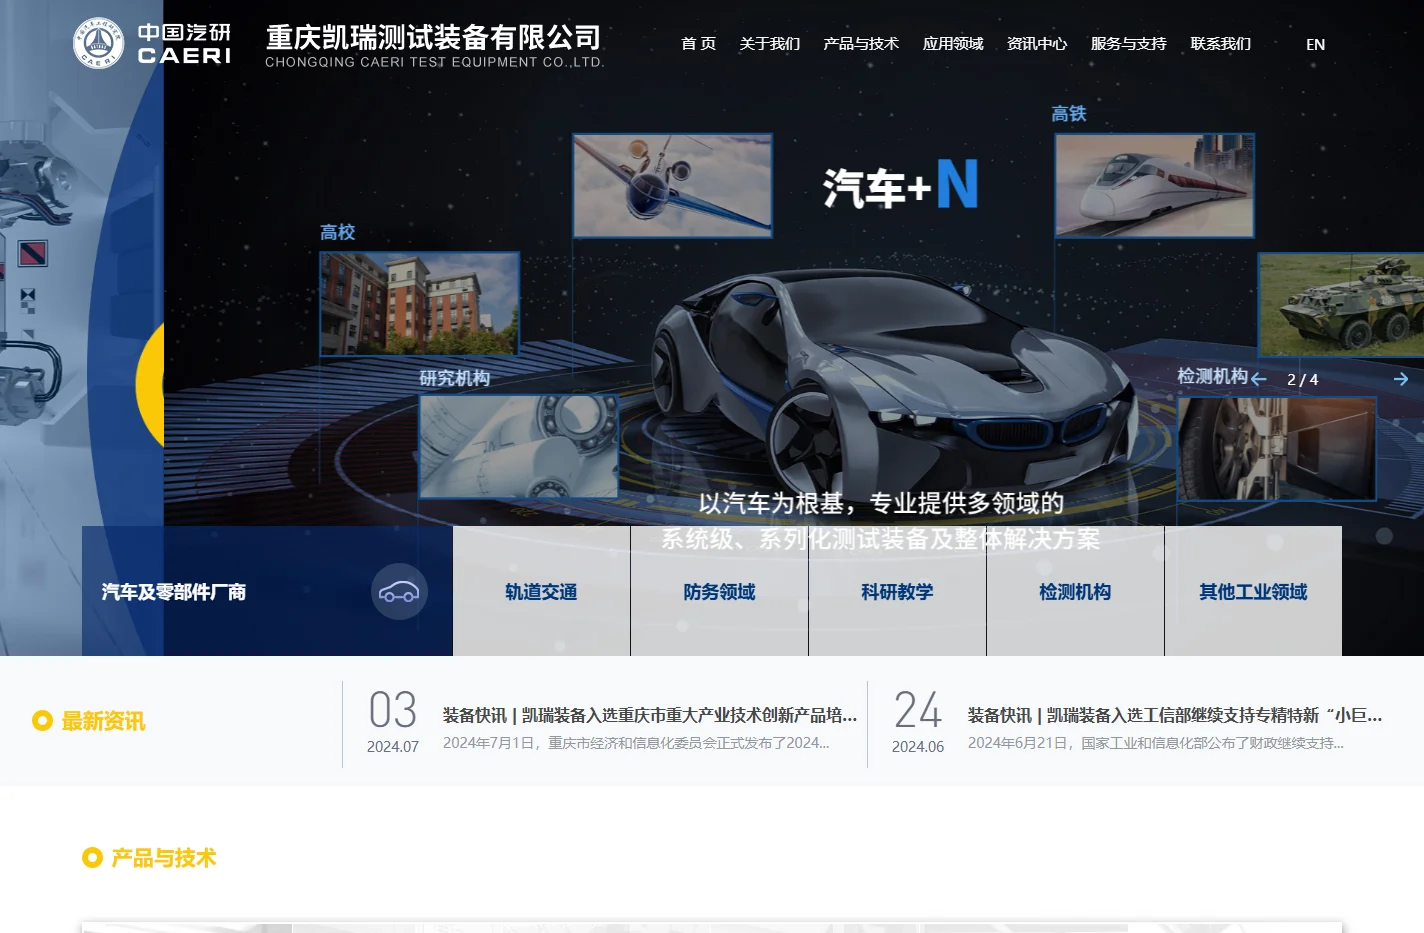
Task: Click the wheel testing thumbnail under 检测机构
Action: point(1277,449)
